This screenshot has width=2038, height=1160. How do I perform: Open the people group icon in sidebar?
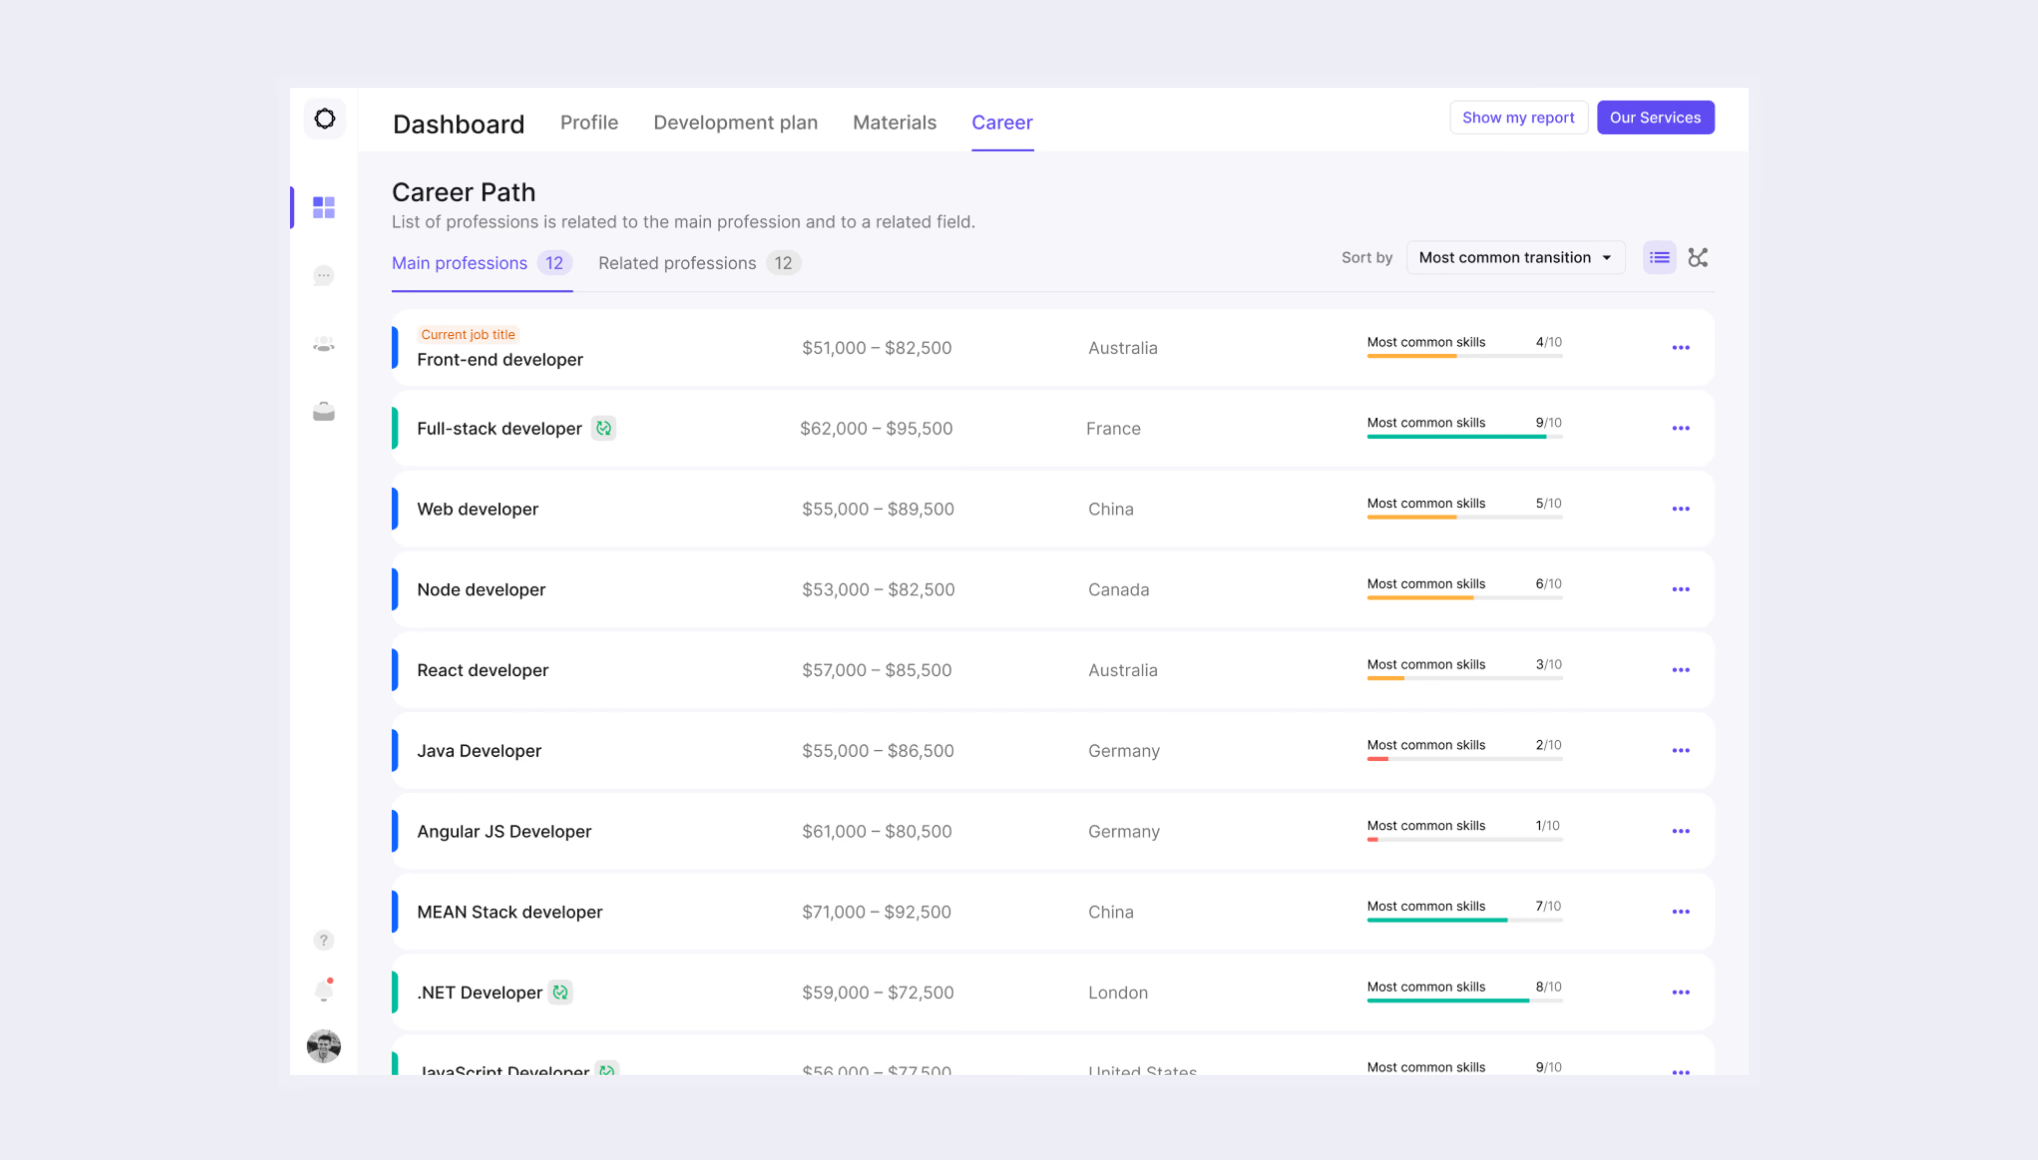(x=324, y=344)
